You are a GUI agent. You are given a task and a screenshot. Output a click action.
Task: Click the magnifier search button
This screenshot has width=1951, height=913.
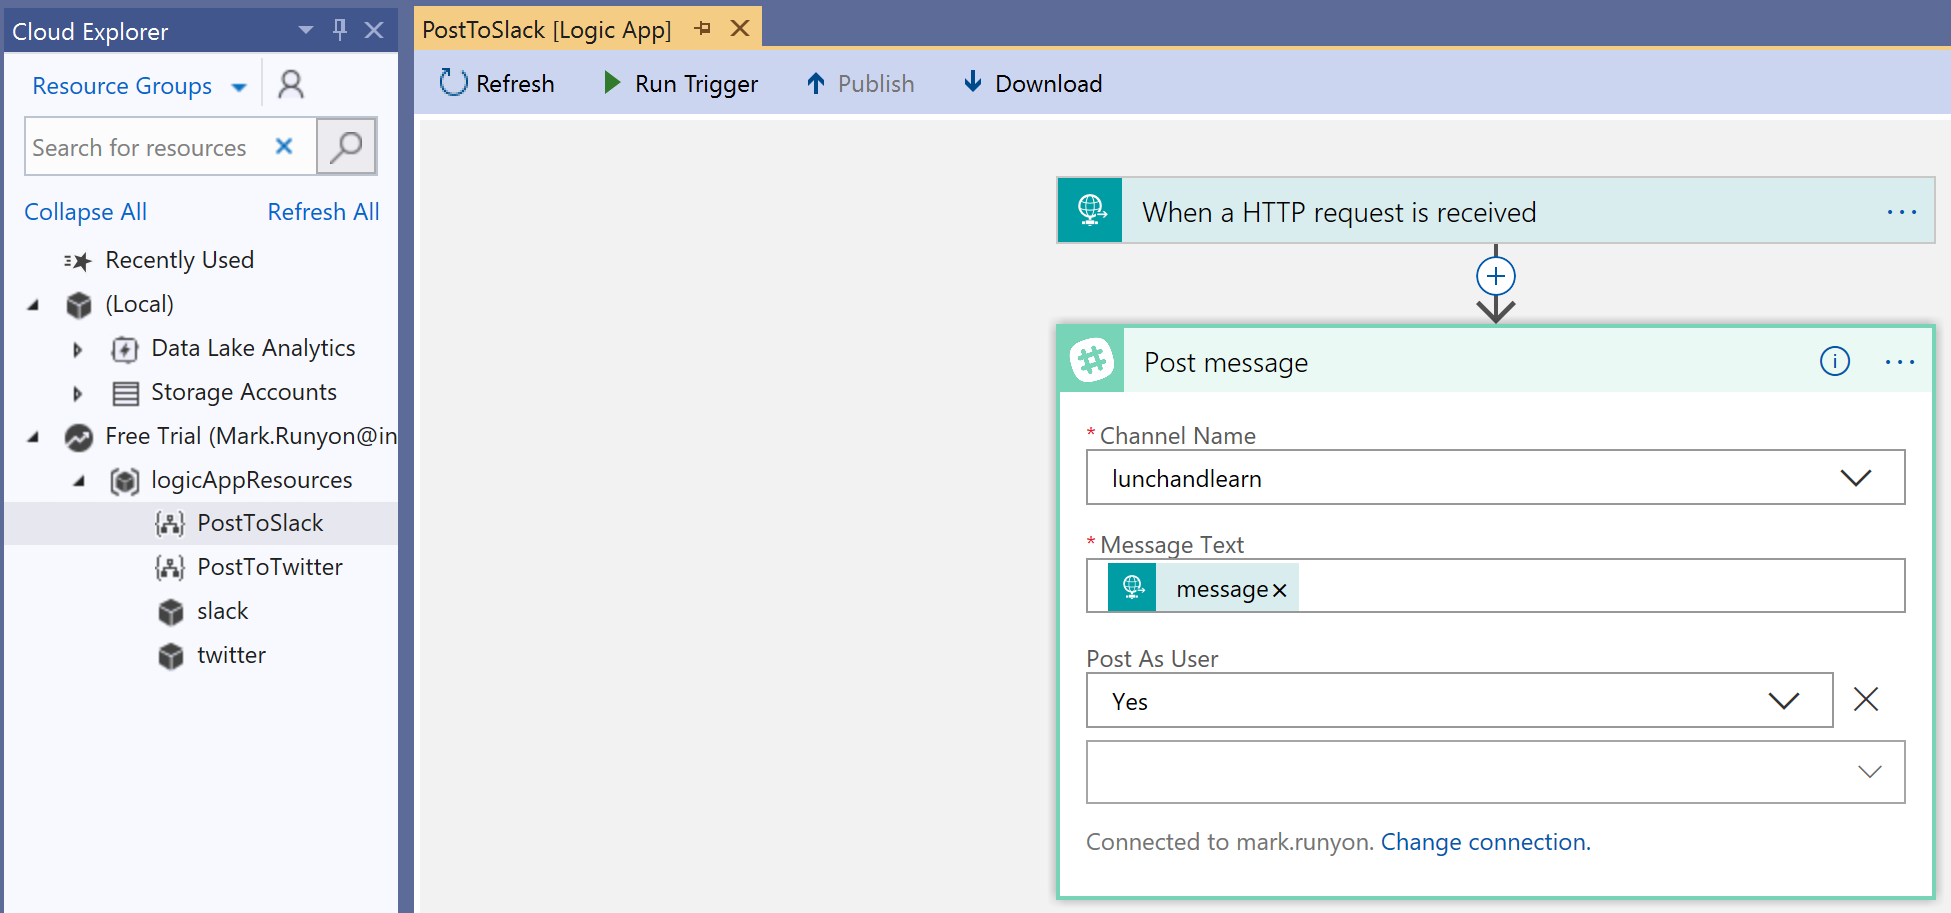[346, 147]
